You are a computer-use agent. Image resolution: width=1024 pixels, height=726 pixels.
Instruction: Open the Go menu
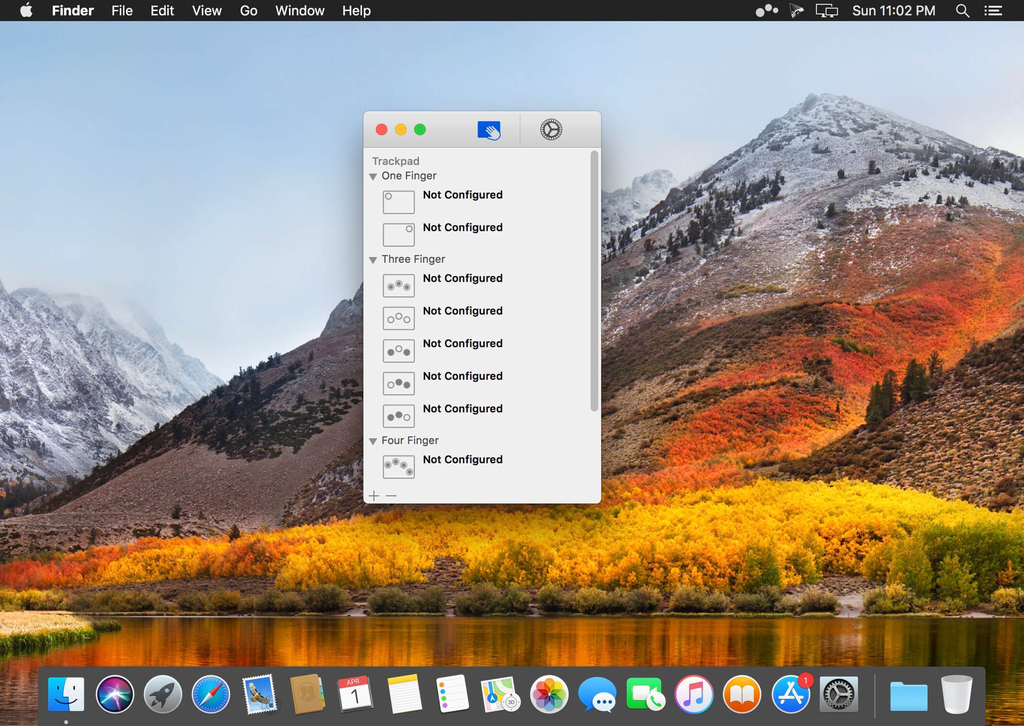click(x=249, y=11)
